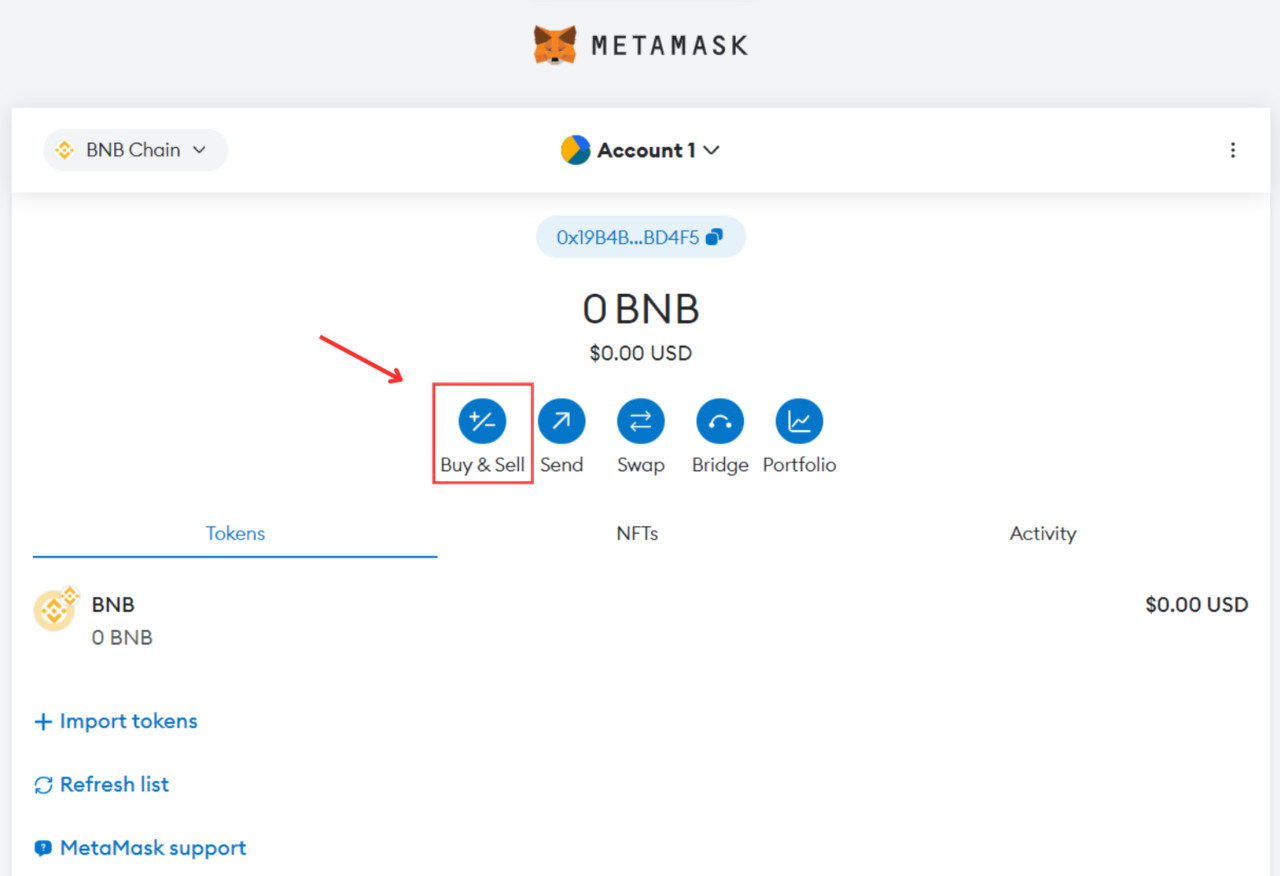Screen dimensions: 1280x876
Task: Open the three-dot account options menu
Action: click(1232, 150)
